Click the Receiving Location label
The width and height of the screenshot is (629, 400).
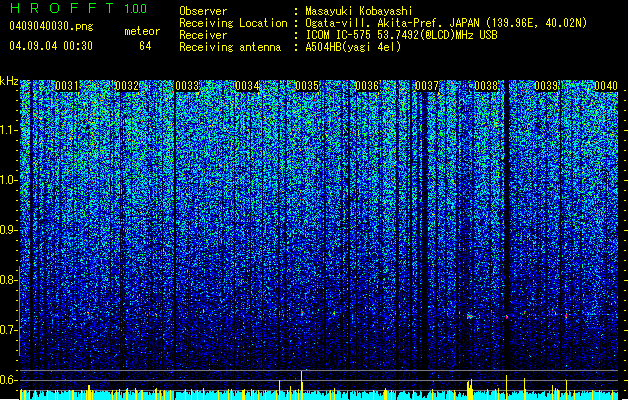pos(233,23)
